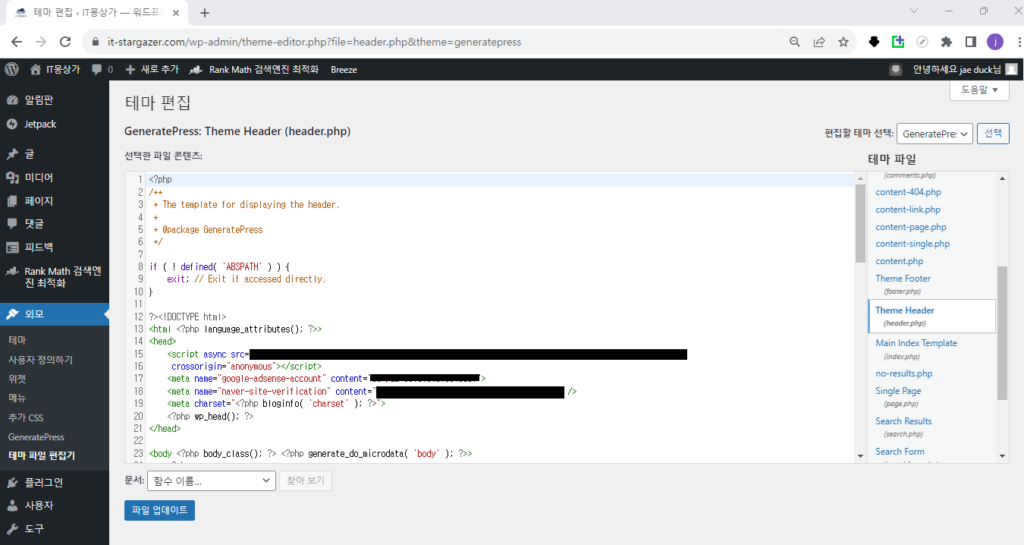This screenshot has height=545, width=1024.
Task: Click the 플러그인 plugins icon
Action: point(12,482)
